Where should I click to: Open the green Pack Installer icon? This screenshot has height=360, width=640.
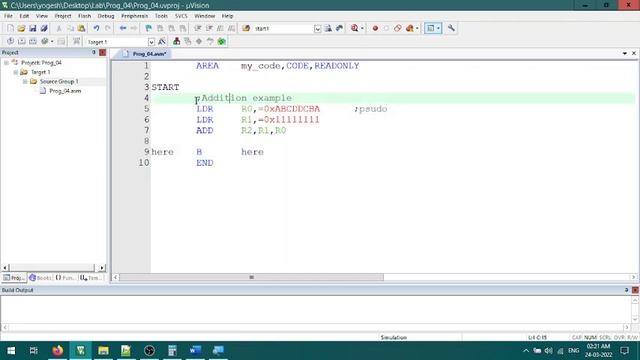(x=222, y=41)
